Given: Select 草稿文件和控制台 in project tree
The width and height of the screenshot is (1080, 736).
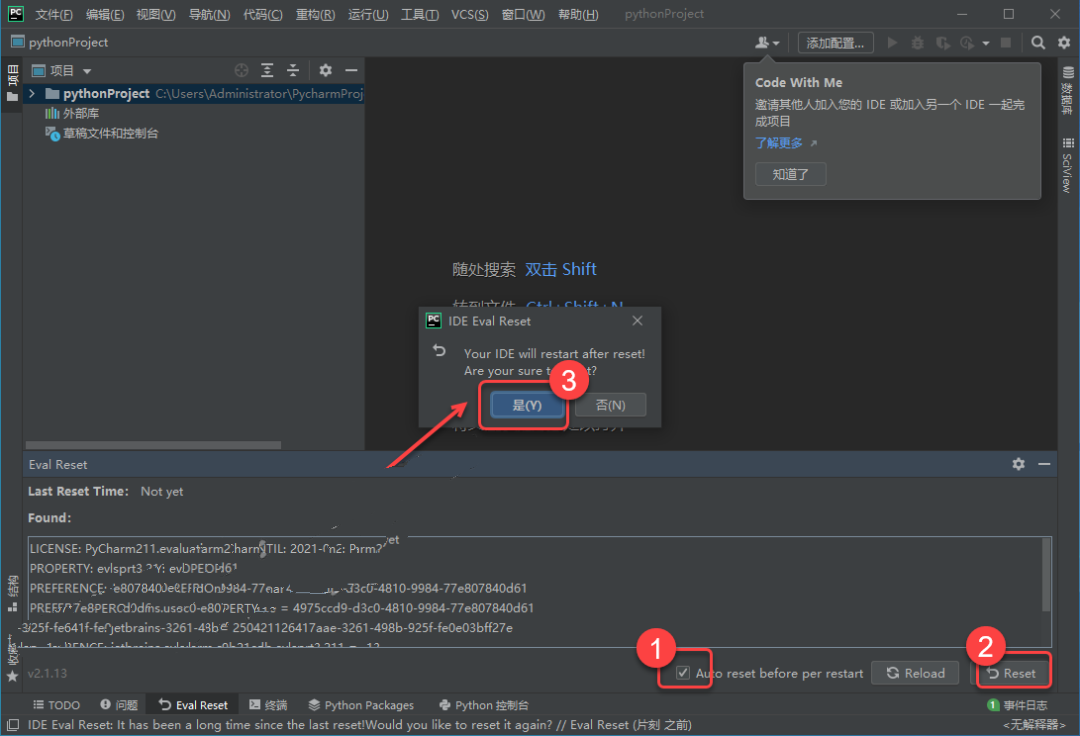Looking at the screenshot, I should coord(102,133).
